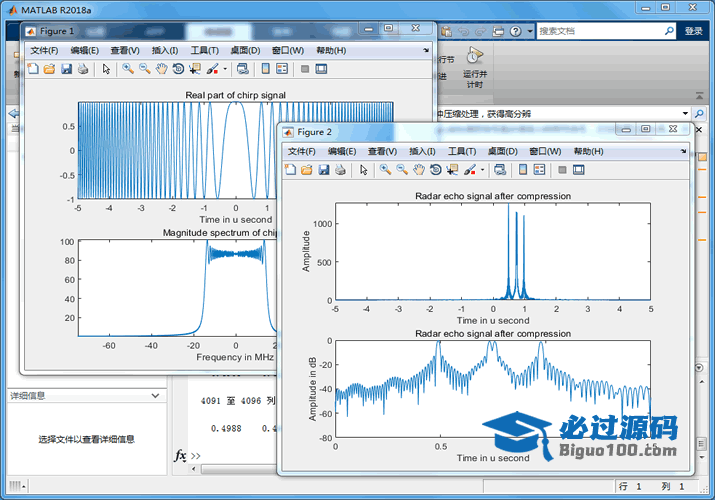715x500 pixels.
Task: Click New Figure icon in Figure 1 toolbar
Action: coord(33,69)
